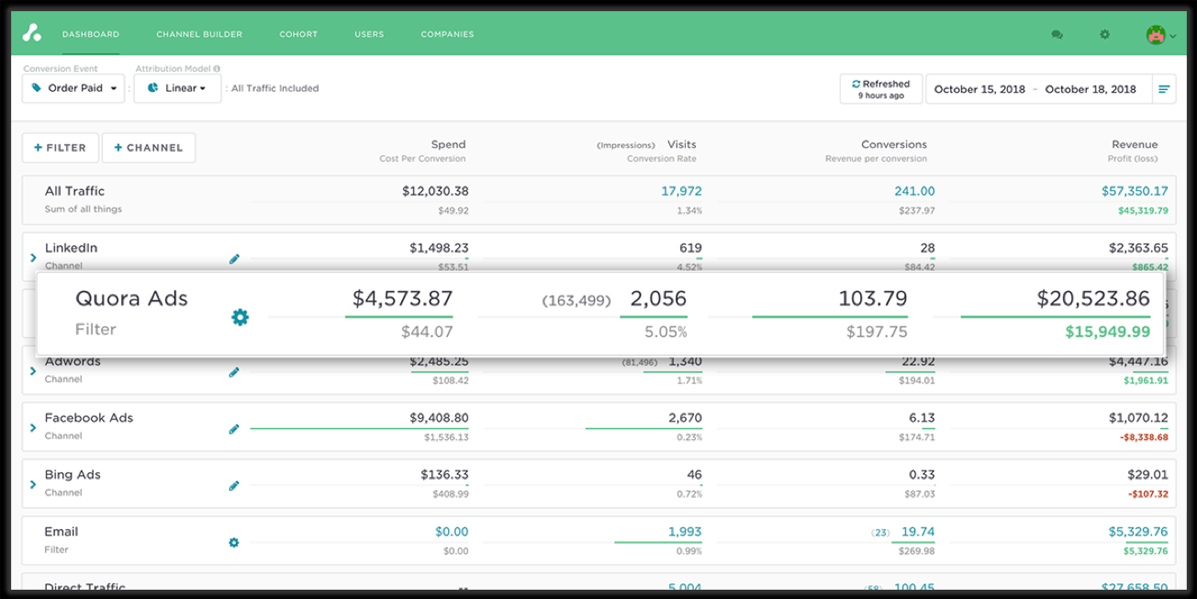
Task: Click the Conversions column header
Action: pos(894,144)
